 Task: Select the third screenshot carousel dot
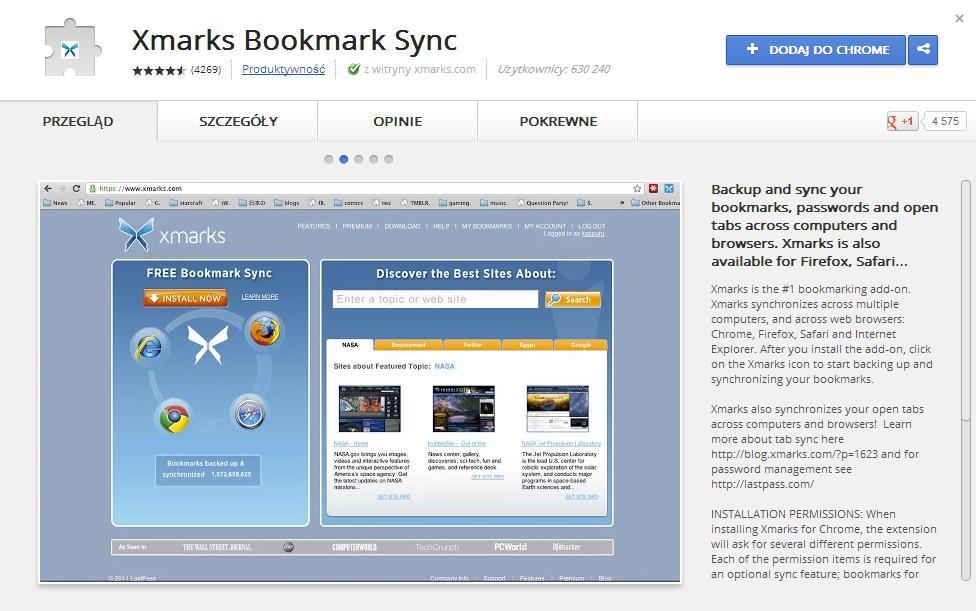point(359,159)
